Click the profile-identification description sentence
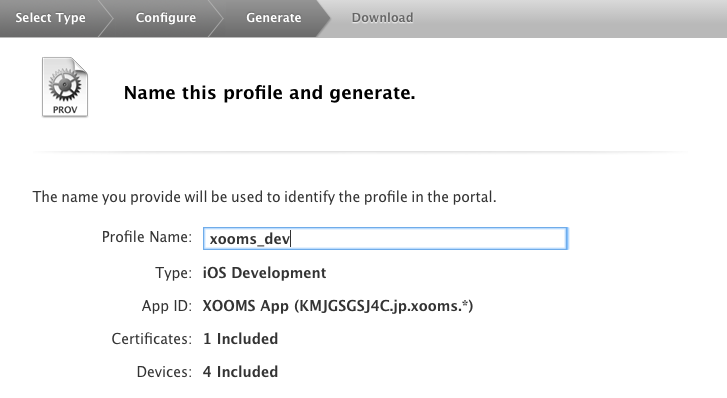727x398 pixels. [264, 197]
